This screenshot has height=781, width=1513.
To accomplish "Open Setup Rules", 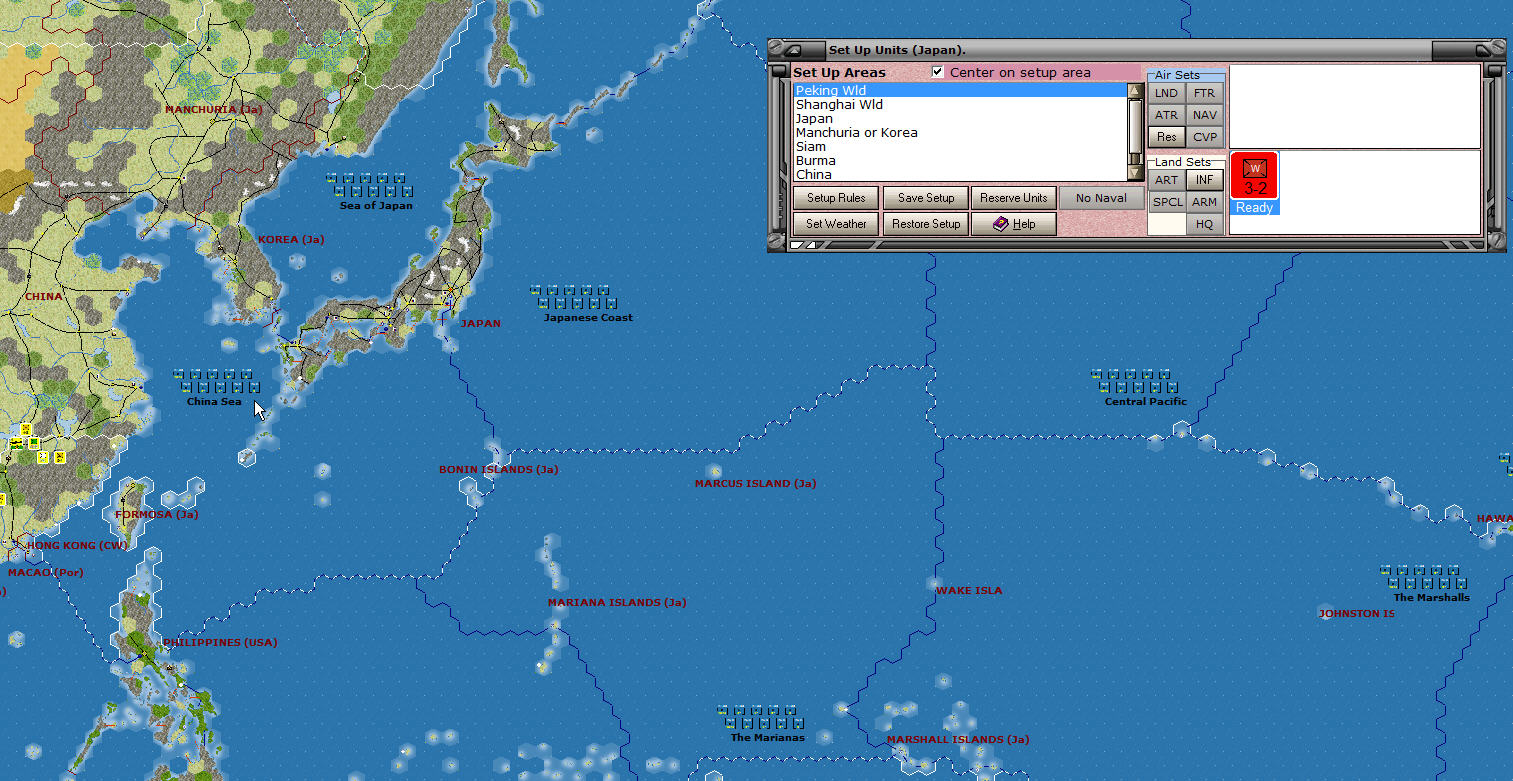I will tap(836, 198).
